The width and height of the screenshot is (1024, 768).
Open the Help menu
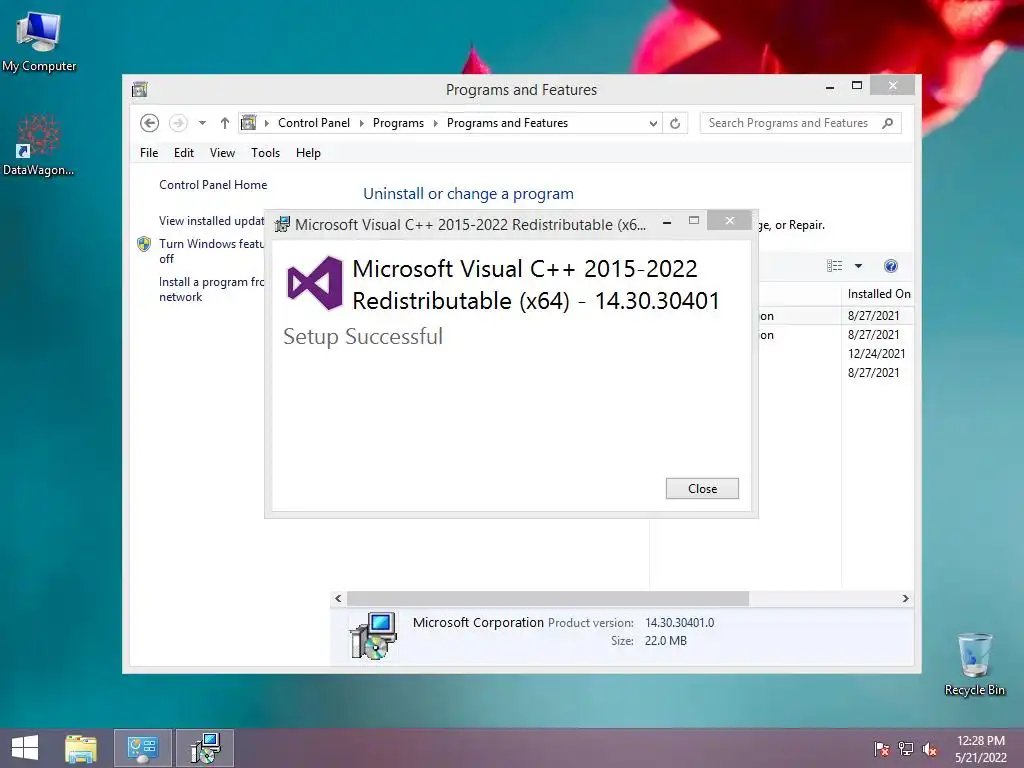click(x=308, y=153)
